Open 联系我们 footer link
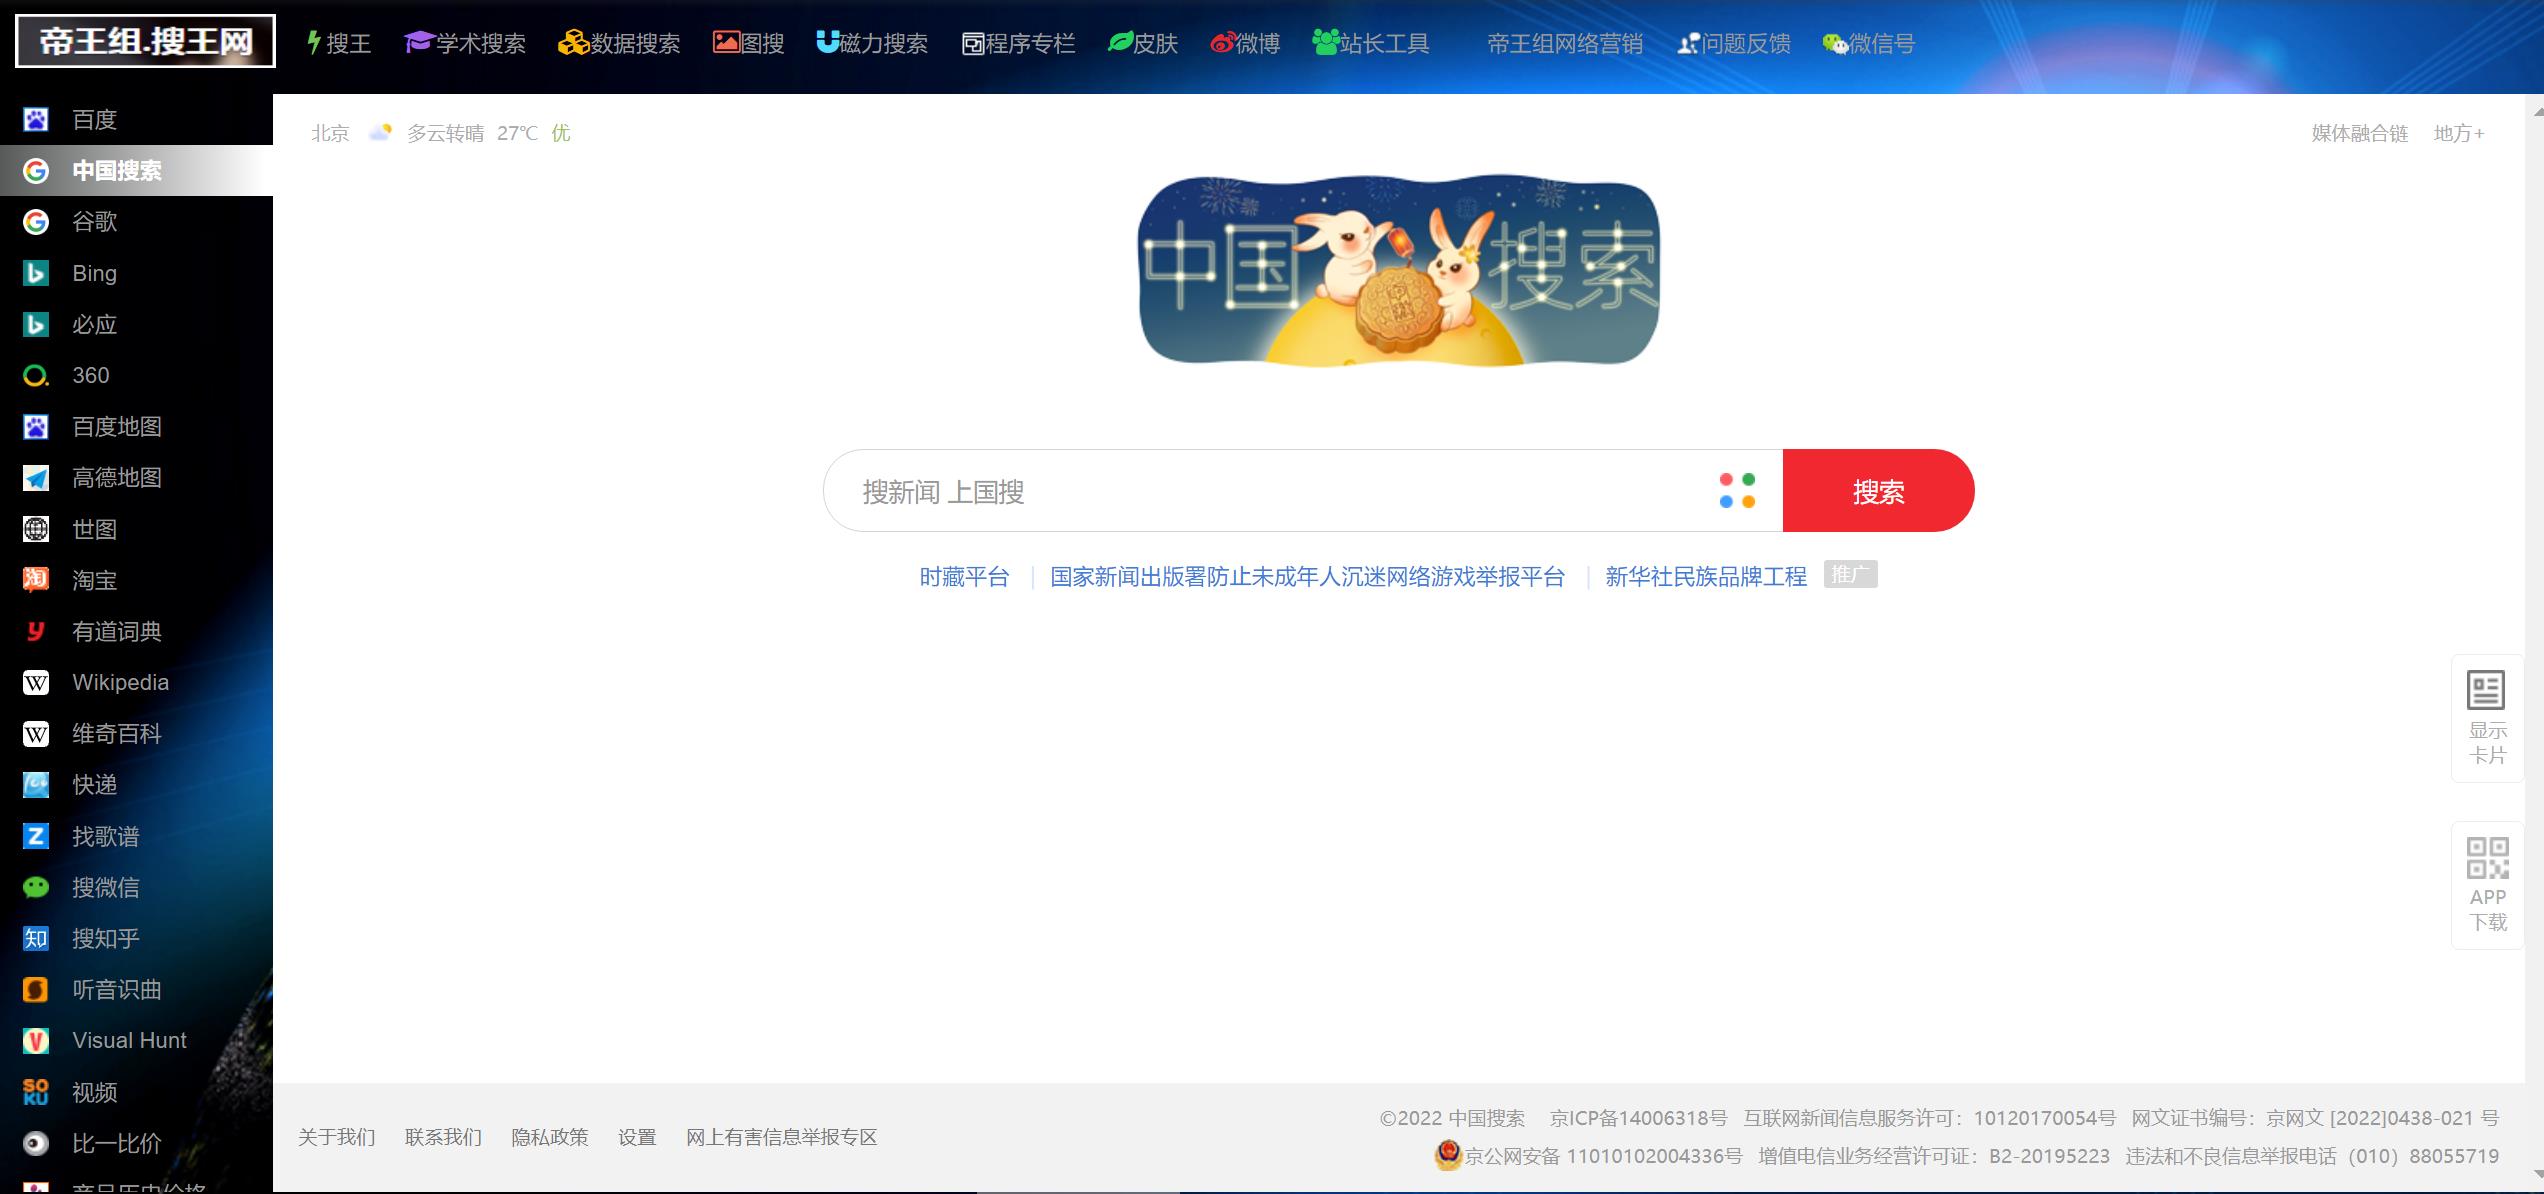The width and height of the screenshot is (2544, 1194). 443,1137
